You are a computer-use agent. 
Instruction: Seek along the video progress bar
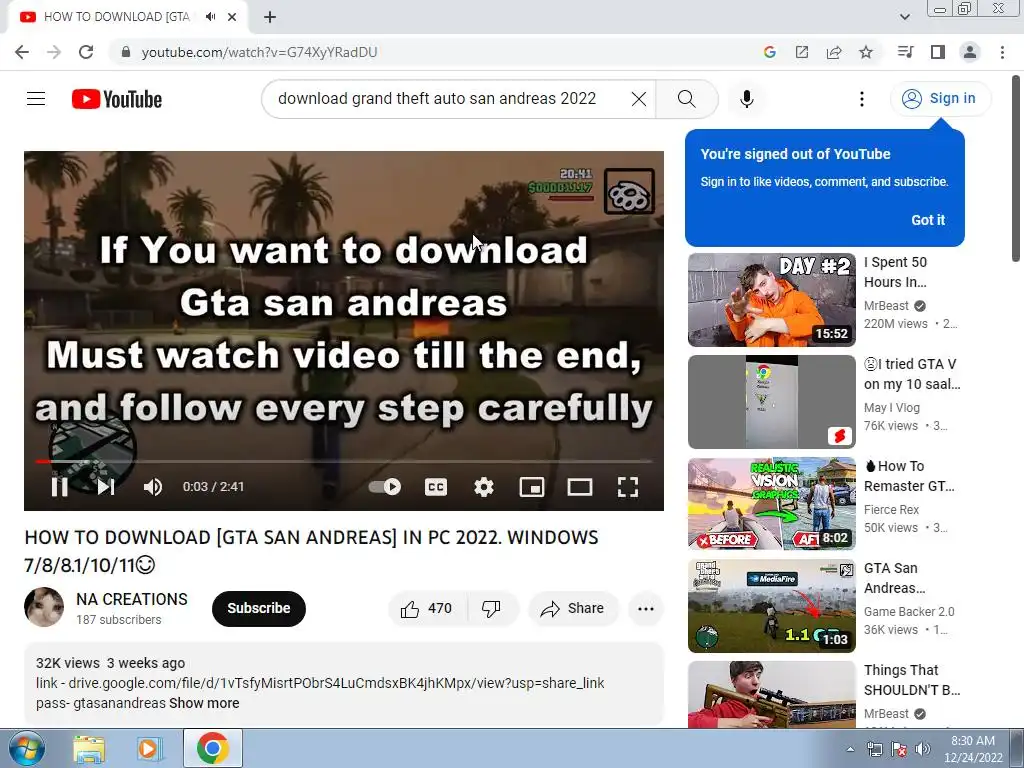(344, 461)
